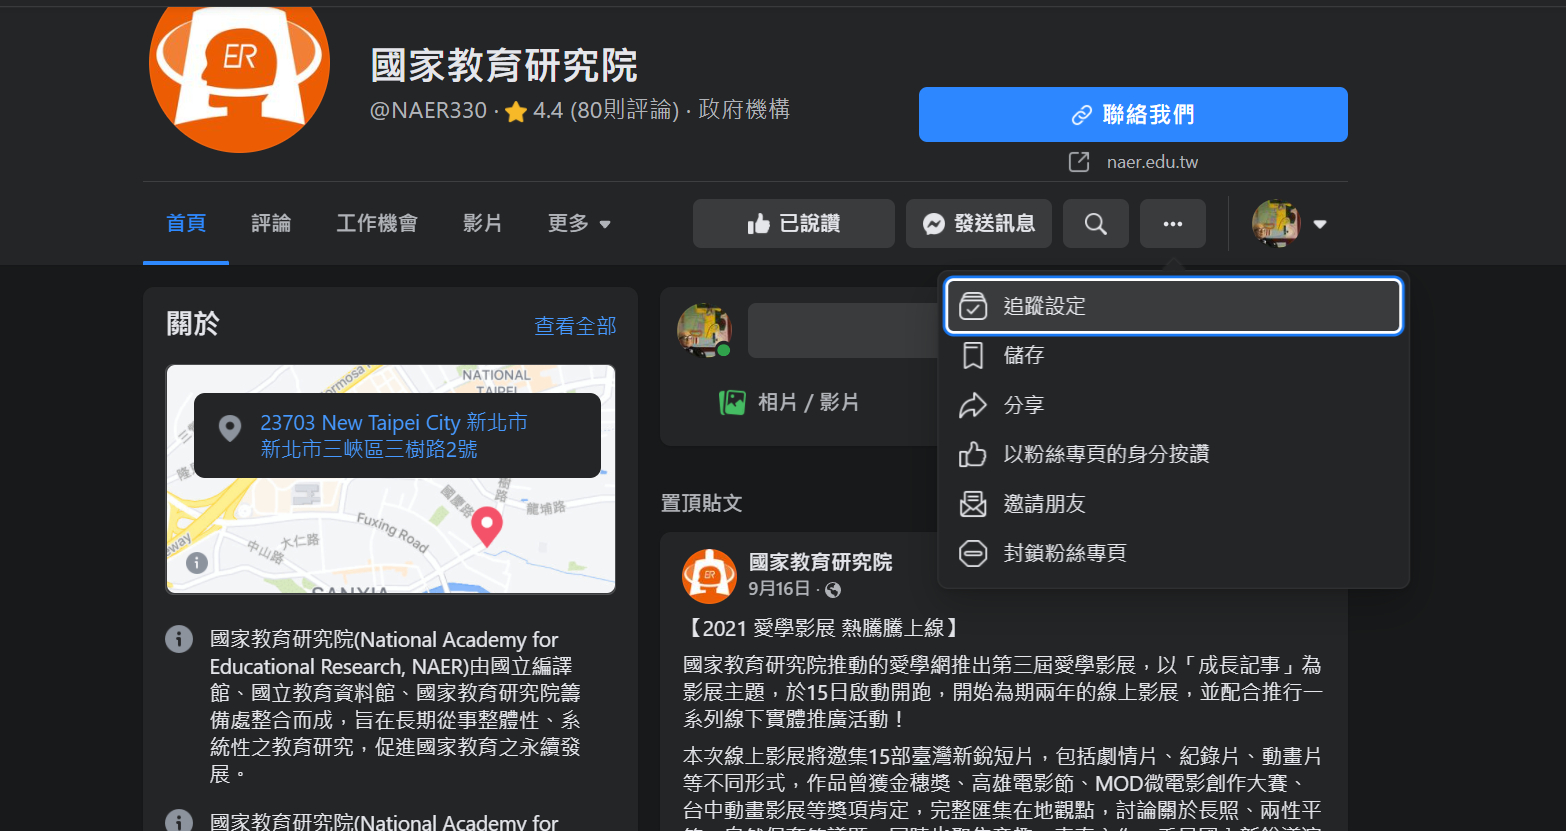Click the @NAER330 page handle
The height and width of the screenshot is (831, 1566).
click(429, 110)
